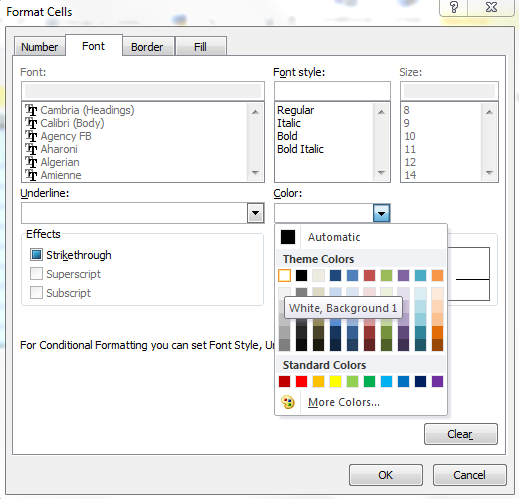The image size is (519, 499).
Task: Select font size 11
Action: click(x=410, y=149)
